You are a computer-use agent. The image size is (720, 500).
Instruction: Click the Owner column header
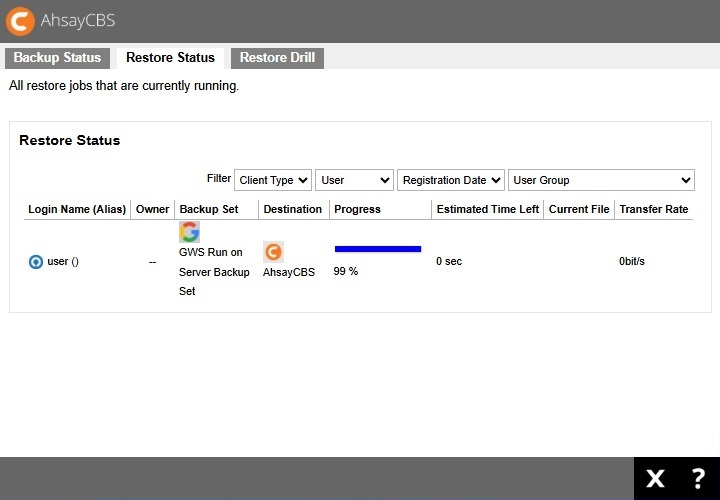tap(152, 209)
